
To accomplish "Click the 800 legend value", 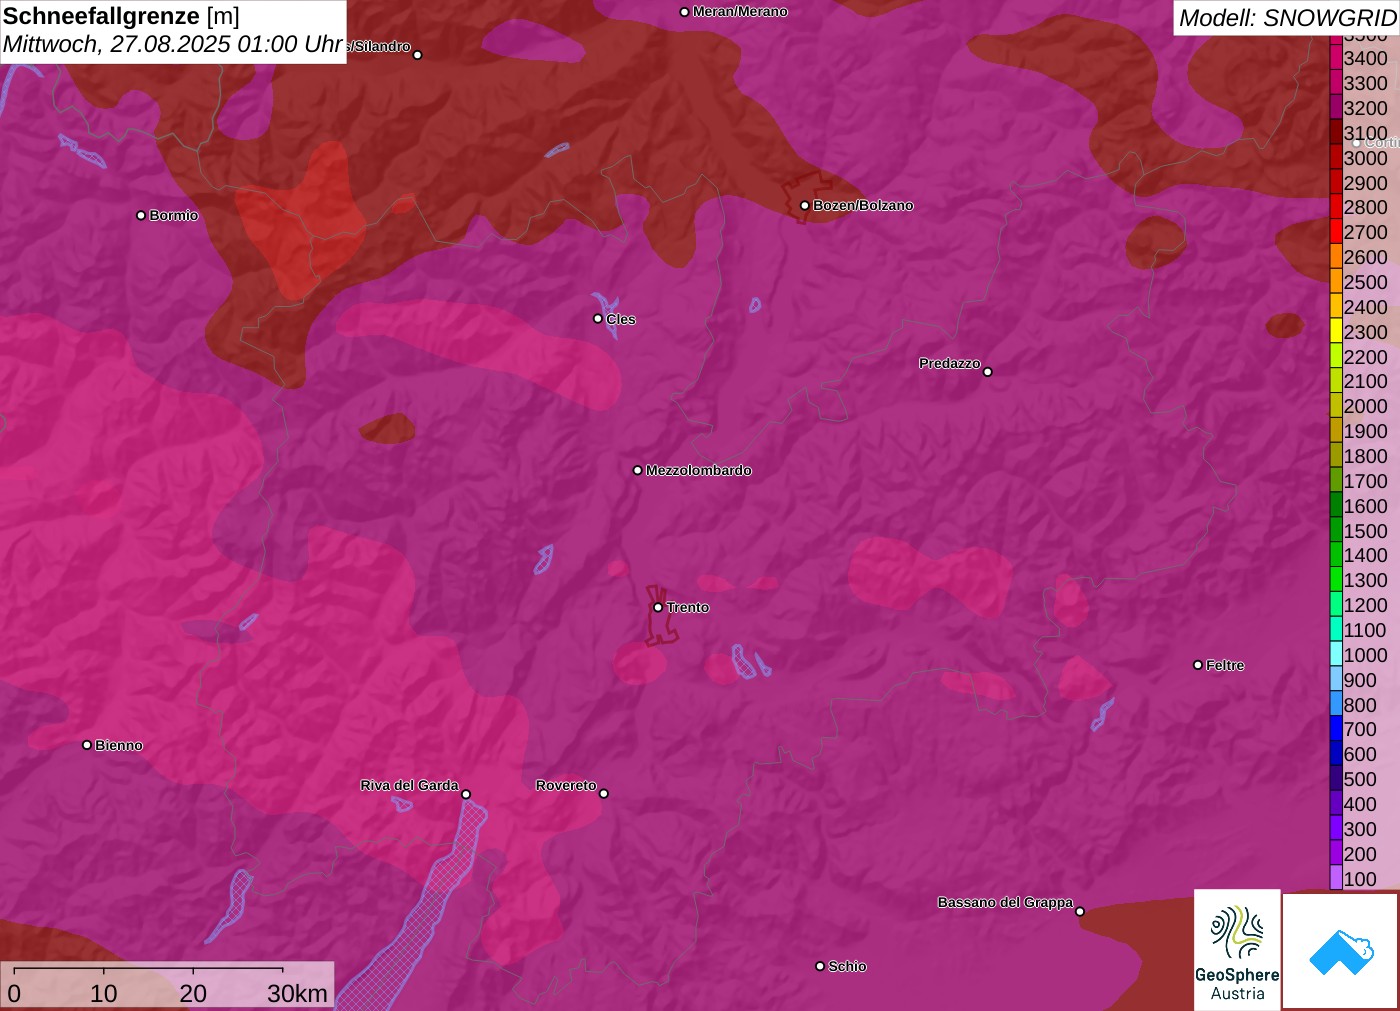I will (x=1360, y=704).
